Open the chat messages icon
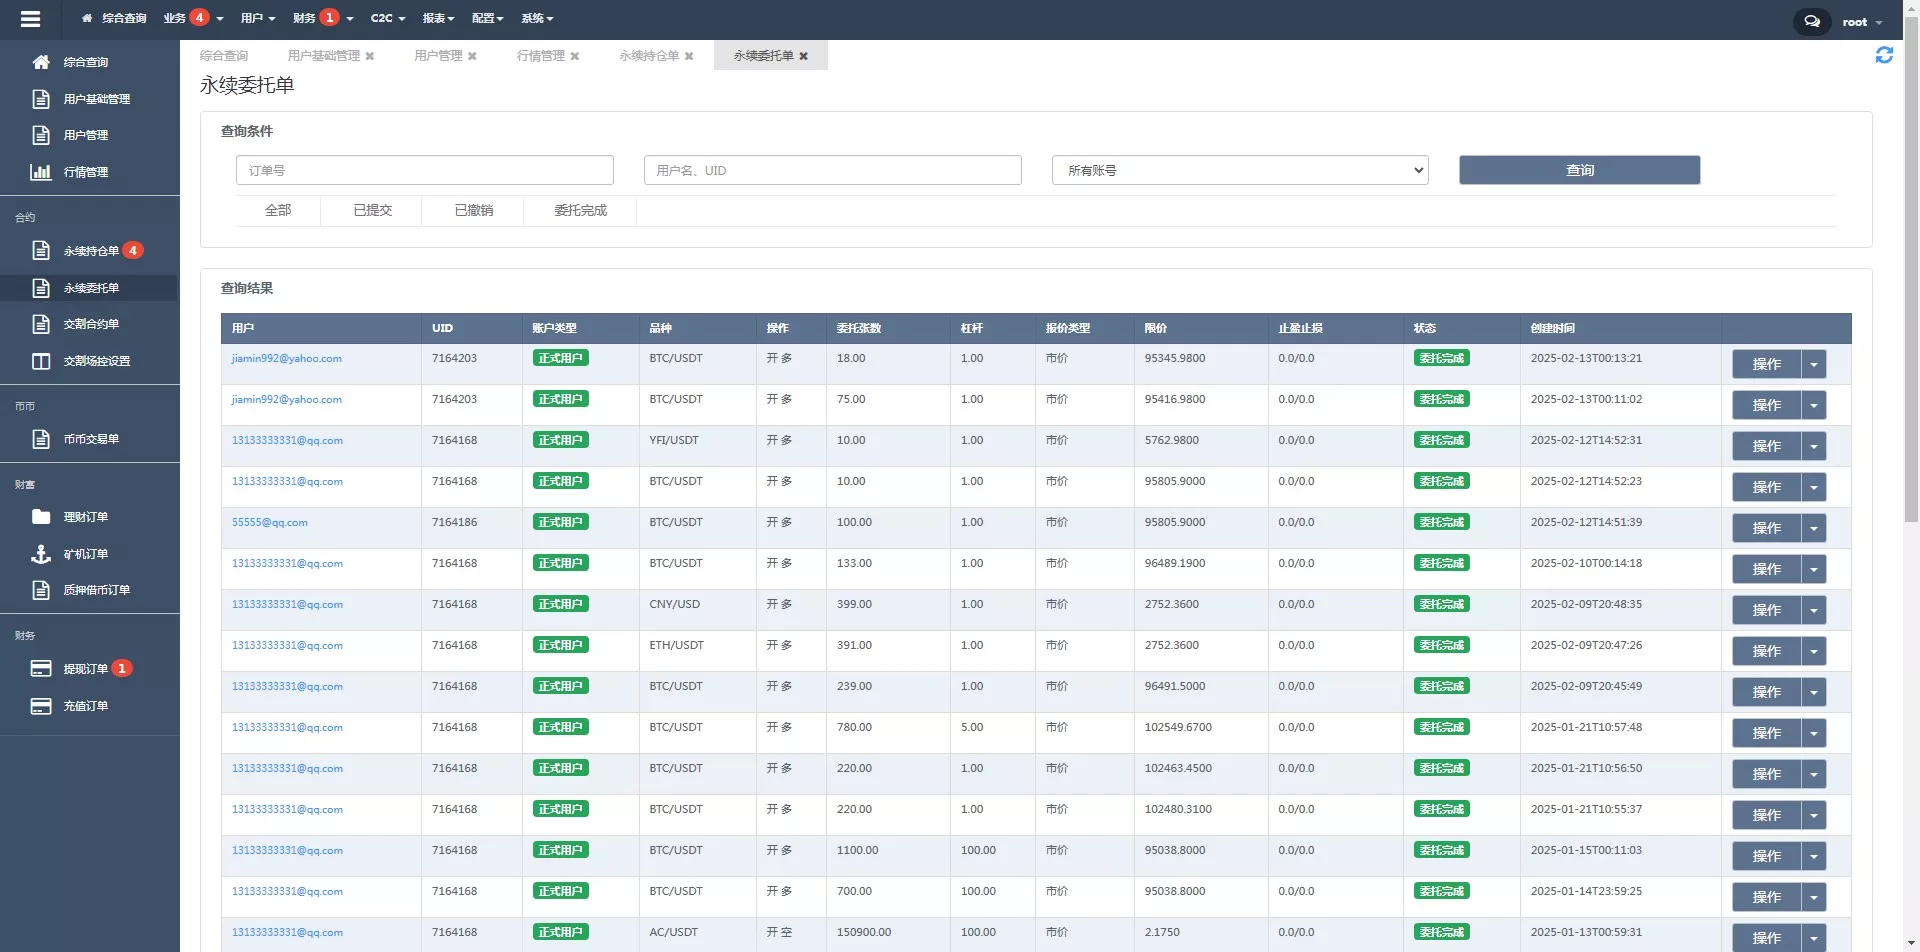 click(x=1811, y=21)
